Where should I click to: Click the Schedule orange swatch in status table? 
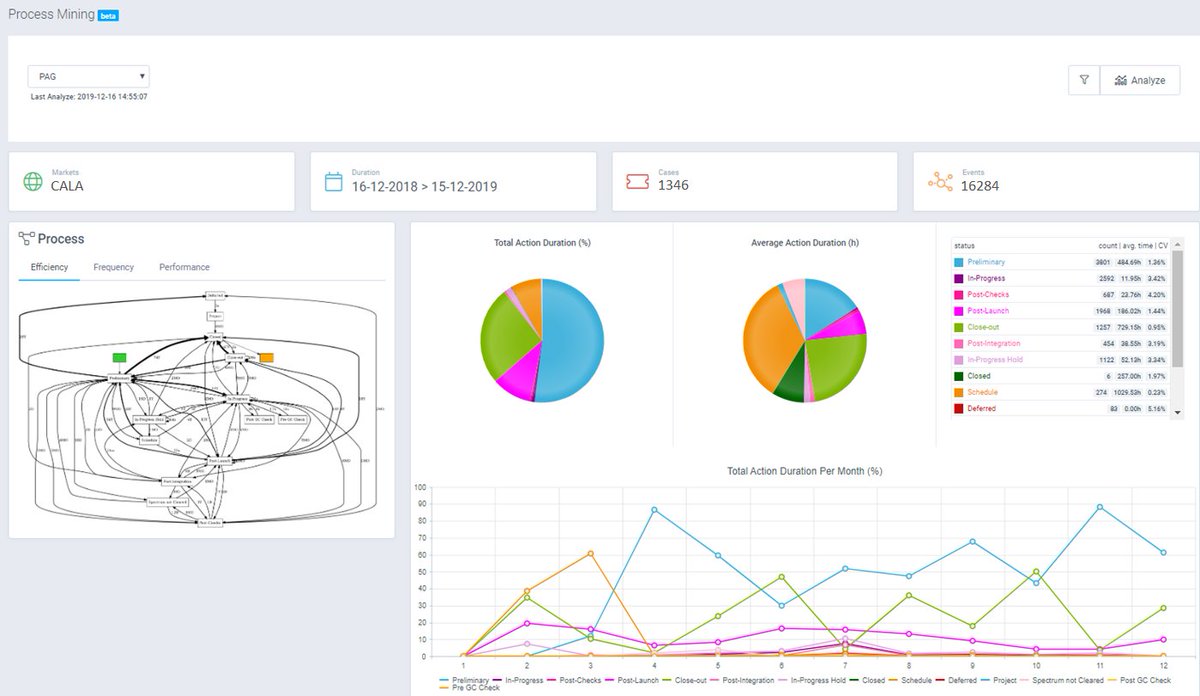pyautogui.click(x=959, y=392)
